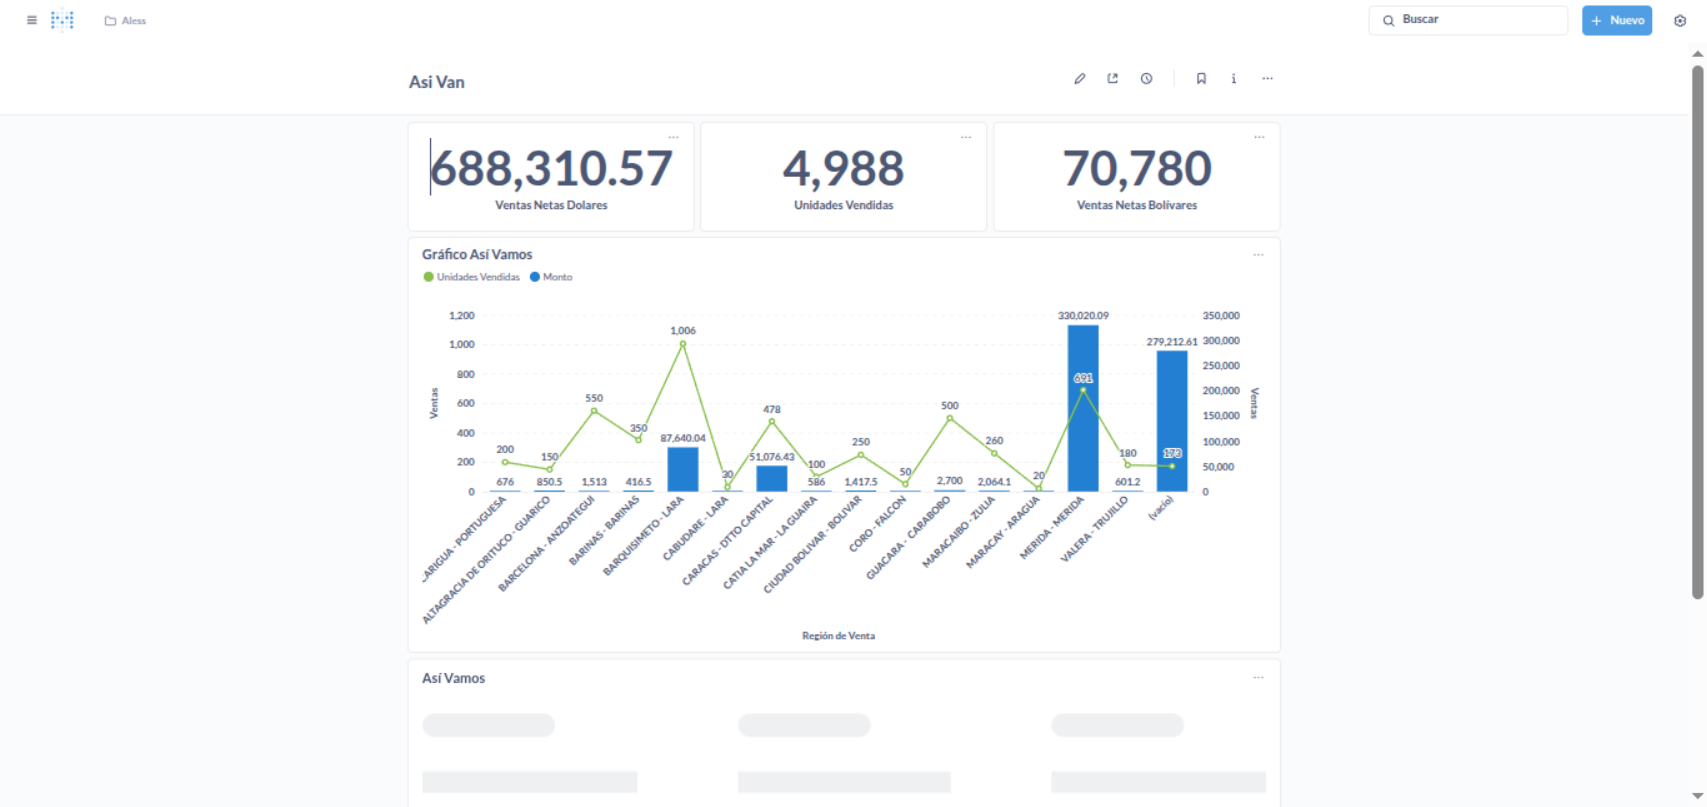
Task: Open the Gráfico Así Vamos card menu
Action: [x=1258, y=255]
